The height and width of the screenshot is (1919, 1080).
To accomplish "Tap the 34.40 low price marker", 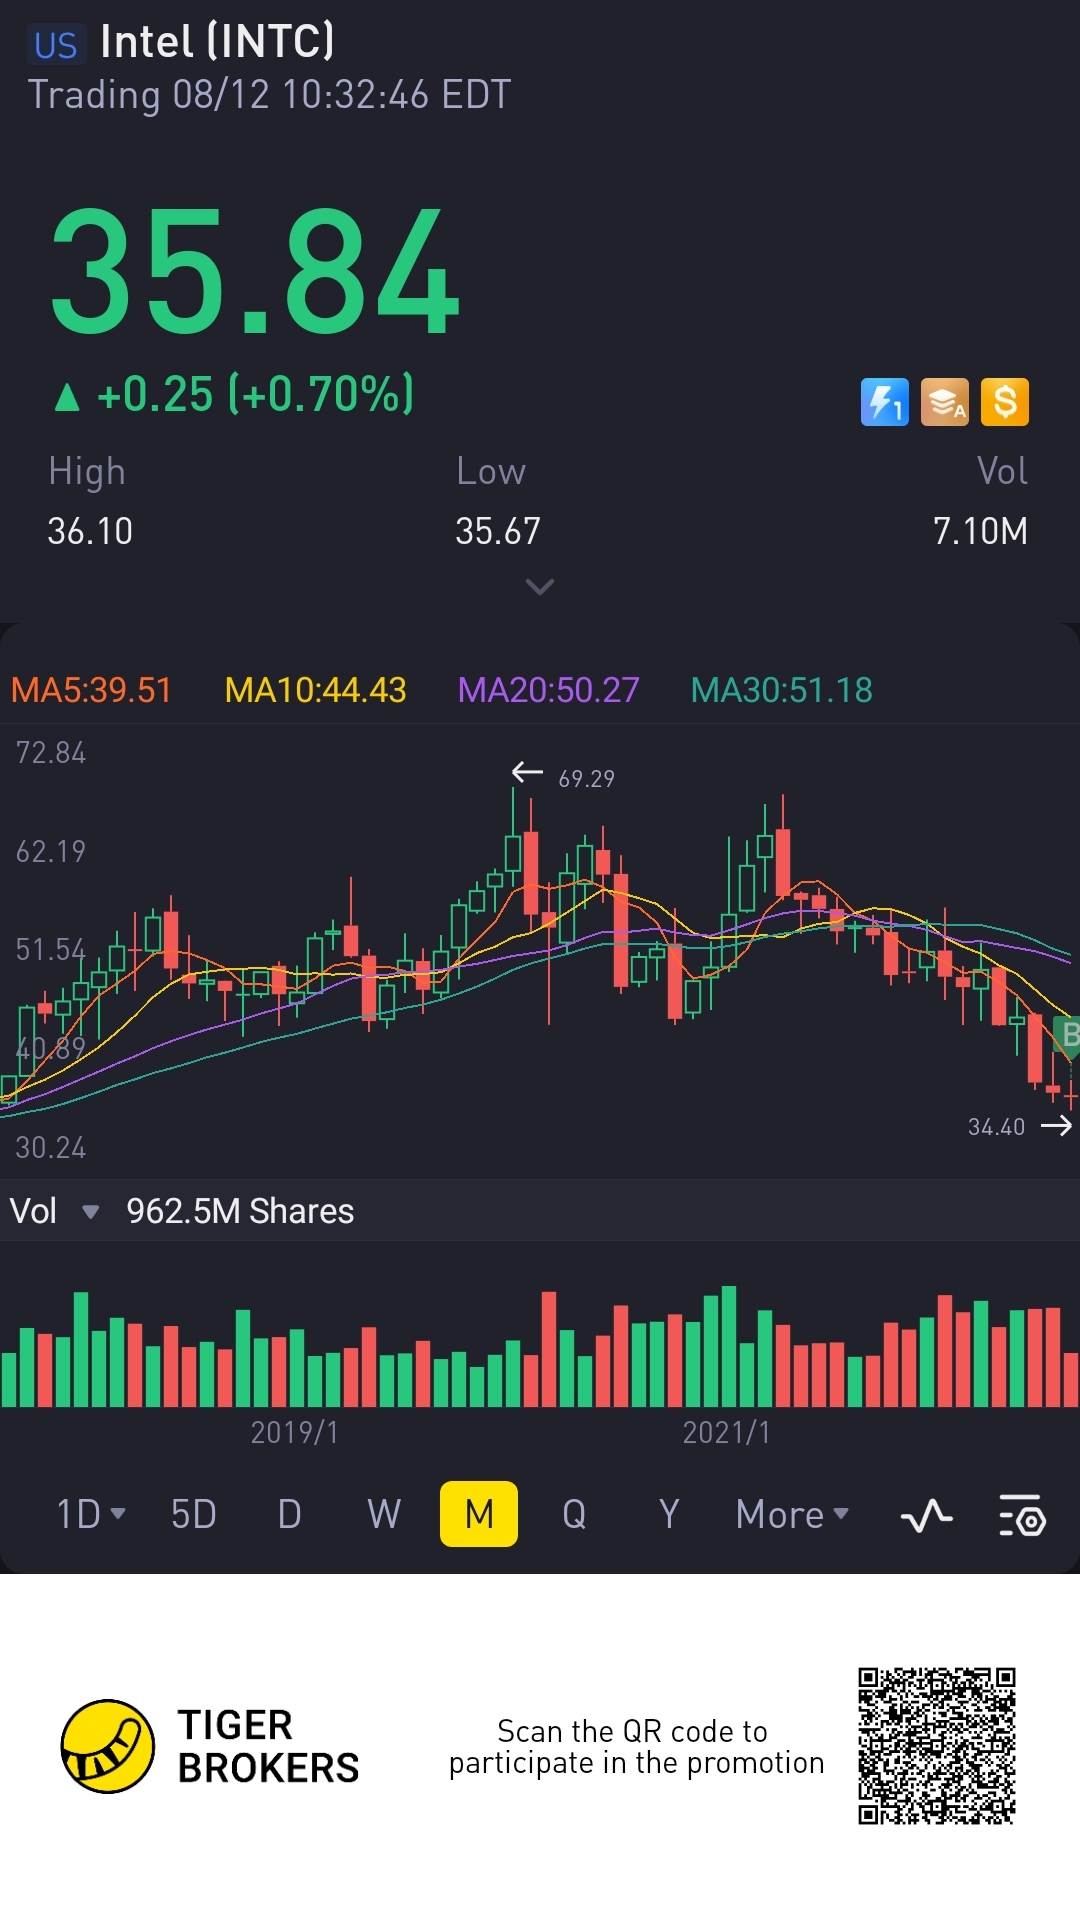I will [996, 1127].
